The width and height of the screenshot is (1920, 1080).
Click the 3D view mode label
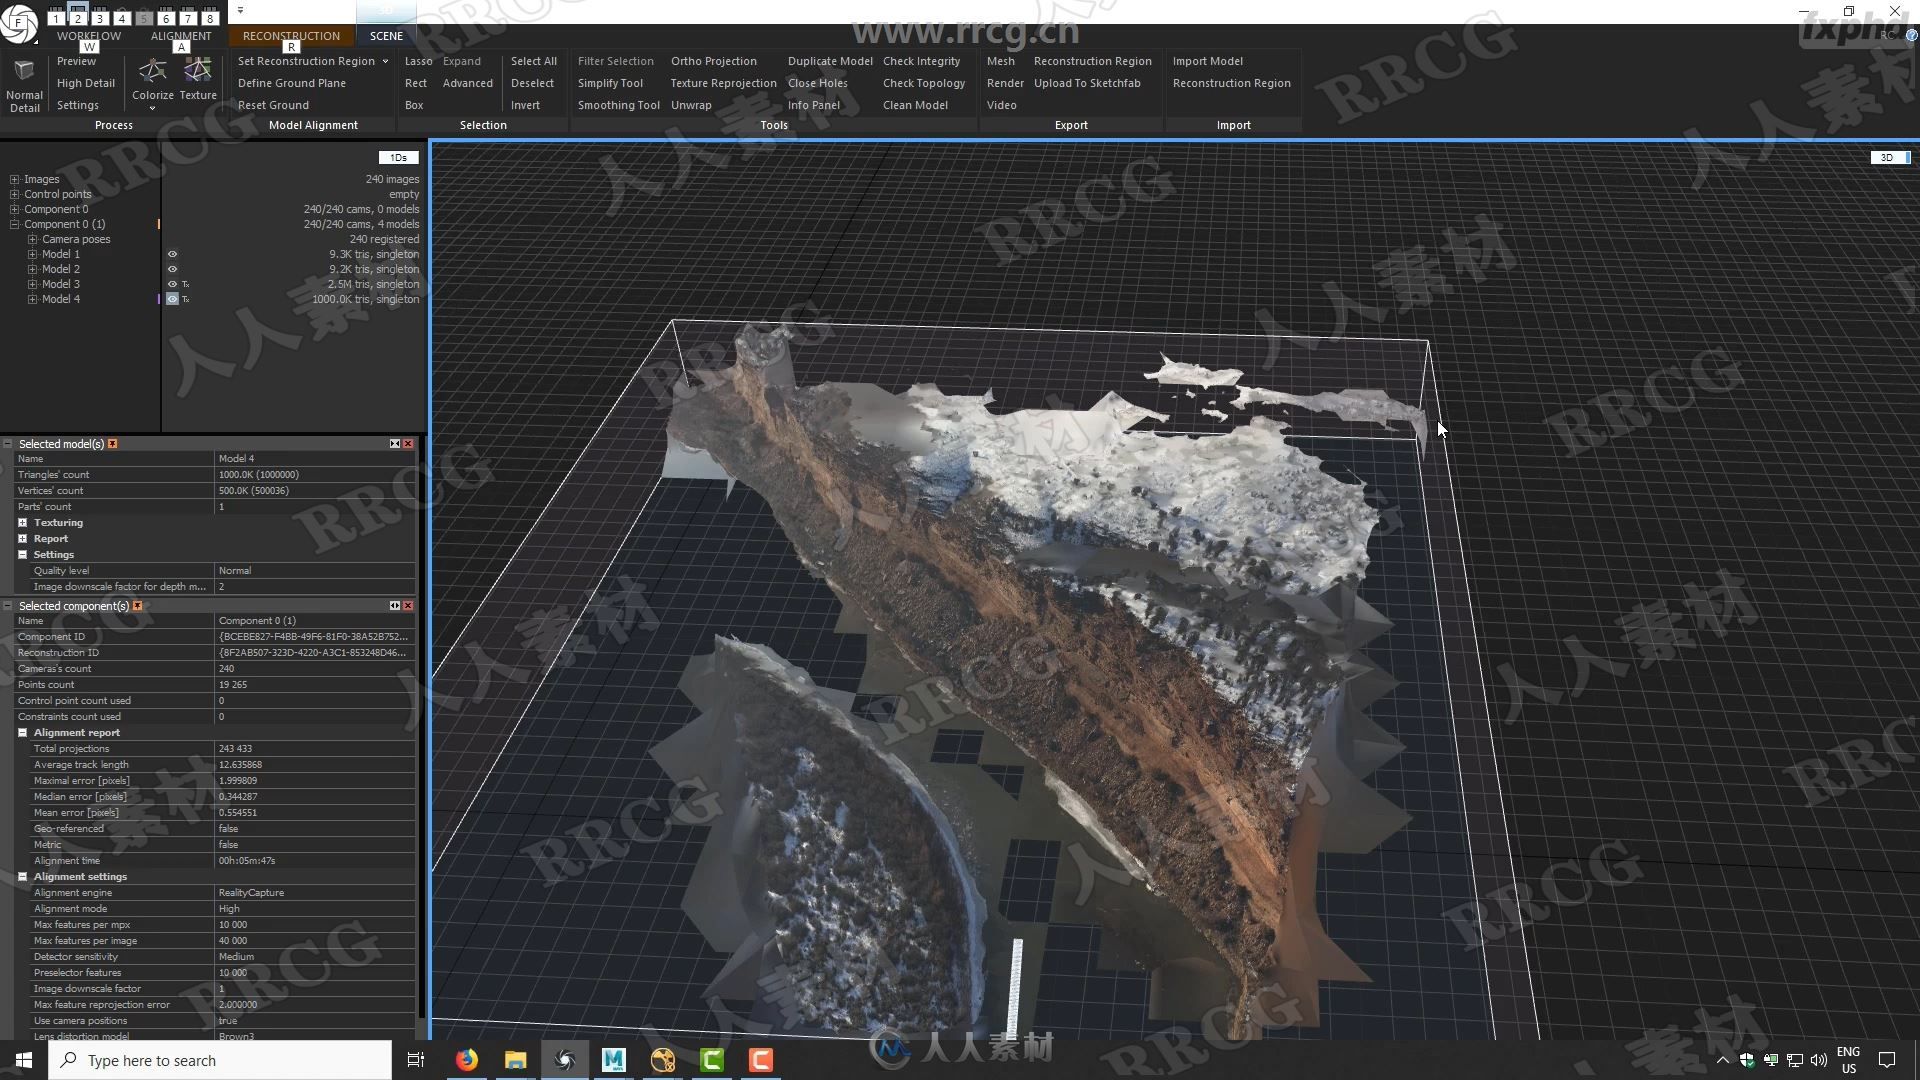click(x=1888, y=158)
